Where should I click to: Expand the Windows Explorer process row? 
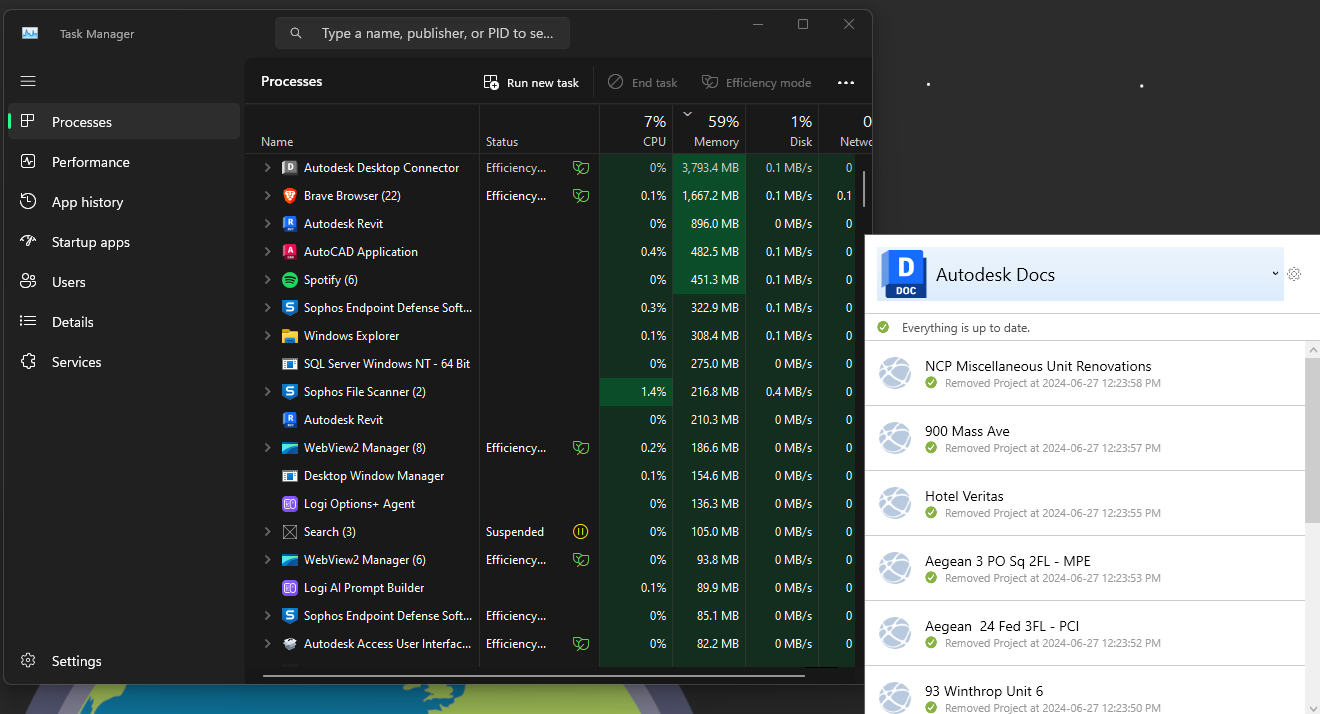point(267,336)
